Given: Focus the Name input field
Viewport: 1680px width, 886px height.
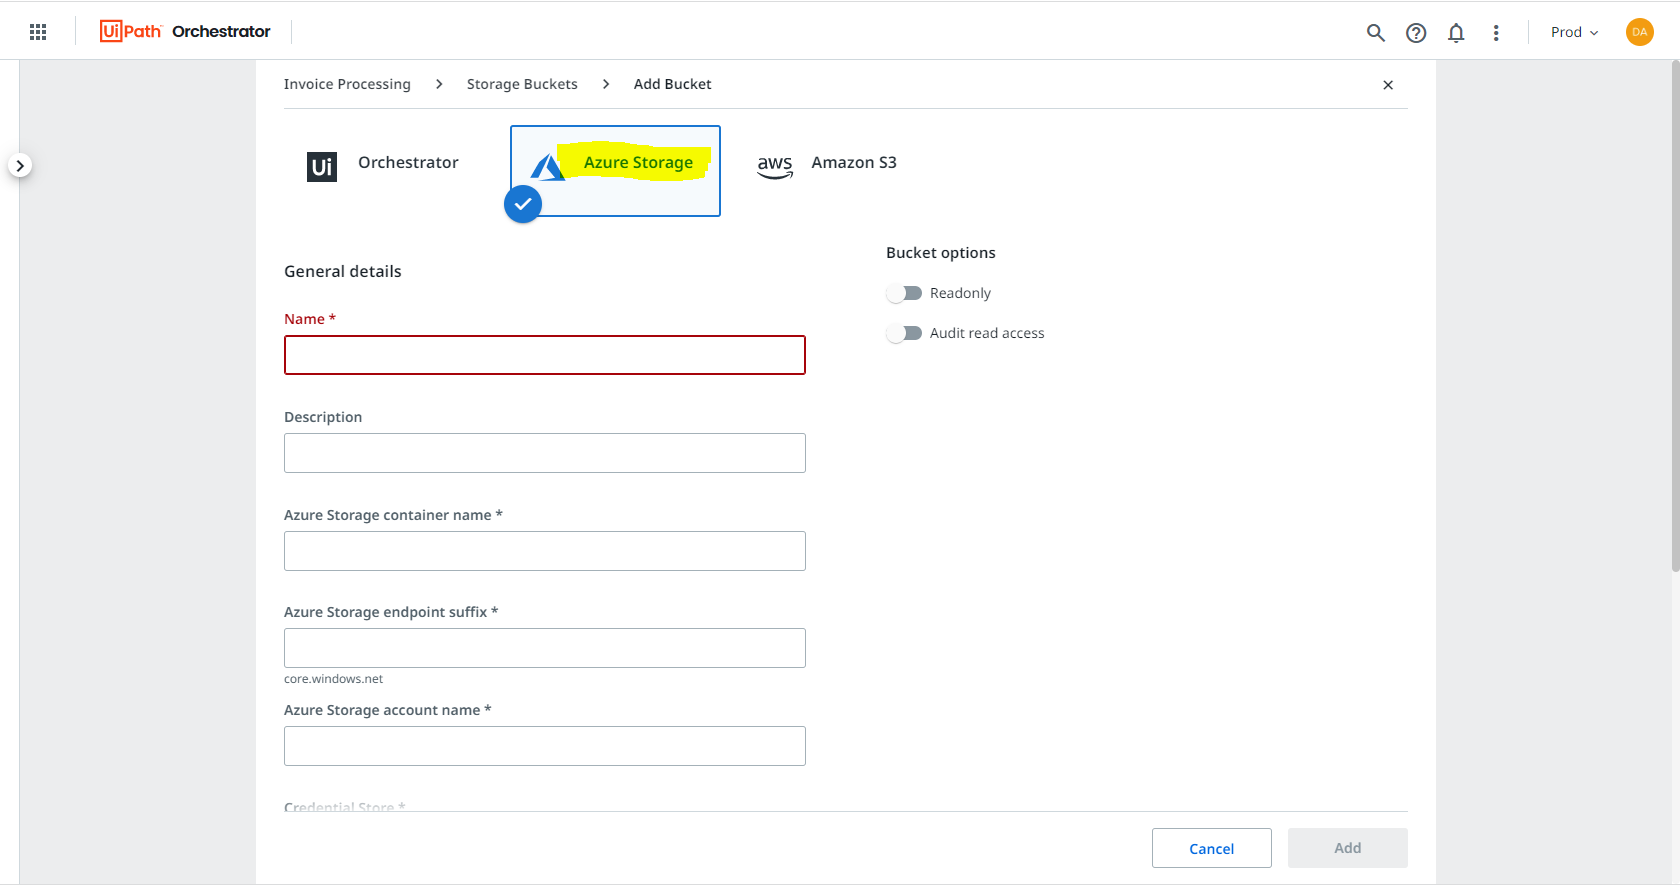Looking at the screenshot, I should pos(545,355).
